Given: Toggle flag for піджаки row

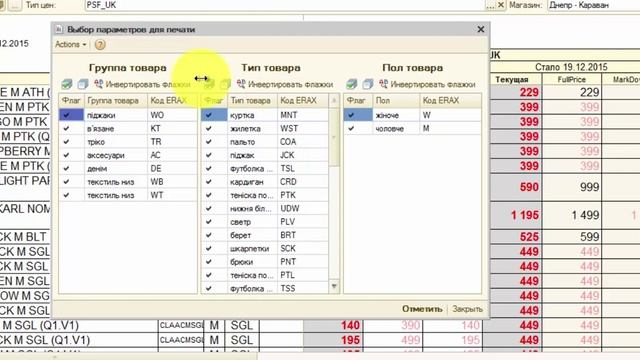Looking at the screenshot, I should pyautogui.click(x=67, y=115).
